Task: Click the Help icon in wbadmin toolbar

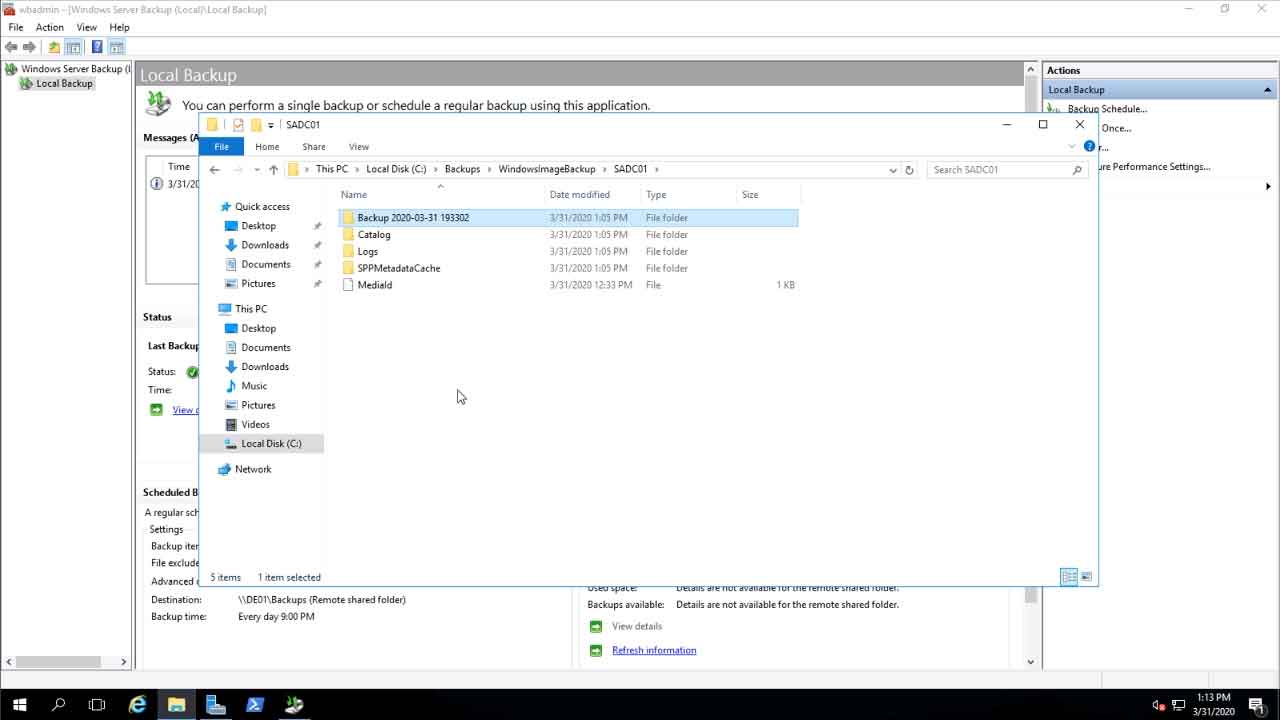Action: coord(97,47)
